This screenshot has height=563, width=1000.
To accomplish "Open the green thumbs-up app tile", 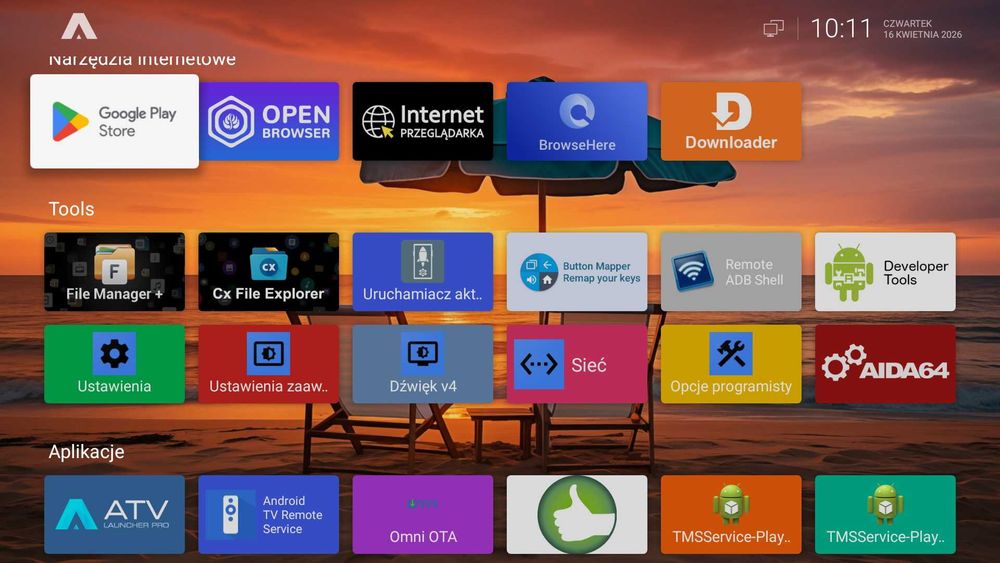I will tap(577, 515).
